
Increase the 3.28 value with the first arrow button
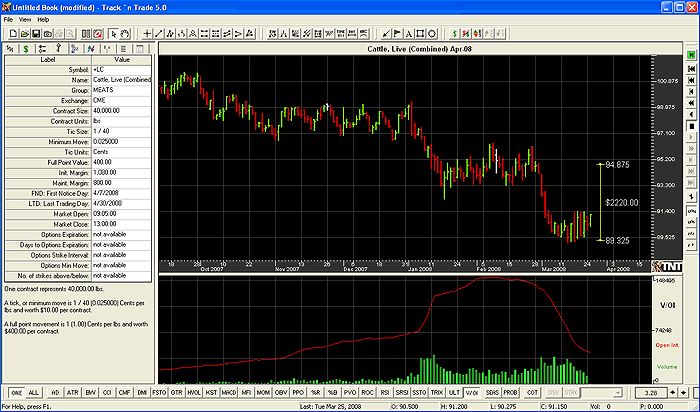[x=673, y=393]
